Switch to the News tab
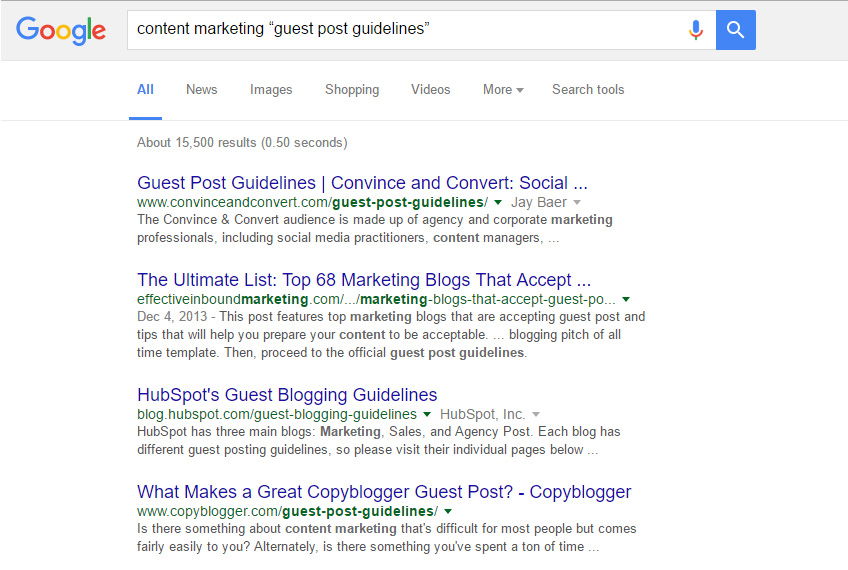 (x=202, y=89)
